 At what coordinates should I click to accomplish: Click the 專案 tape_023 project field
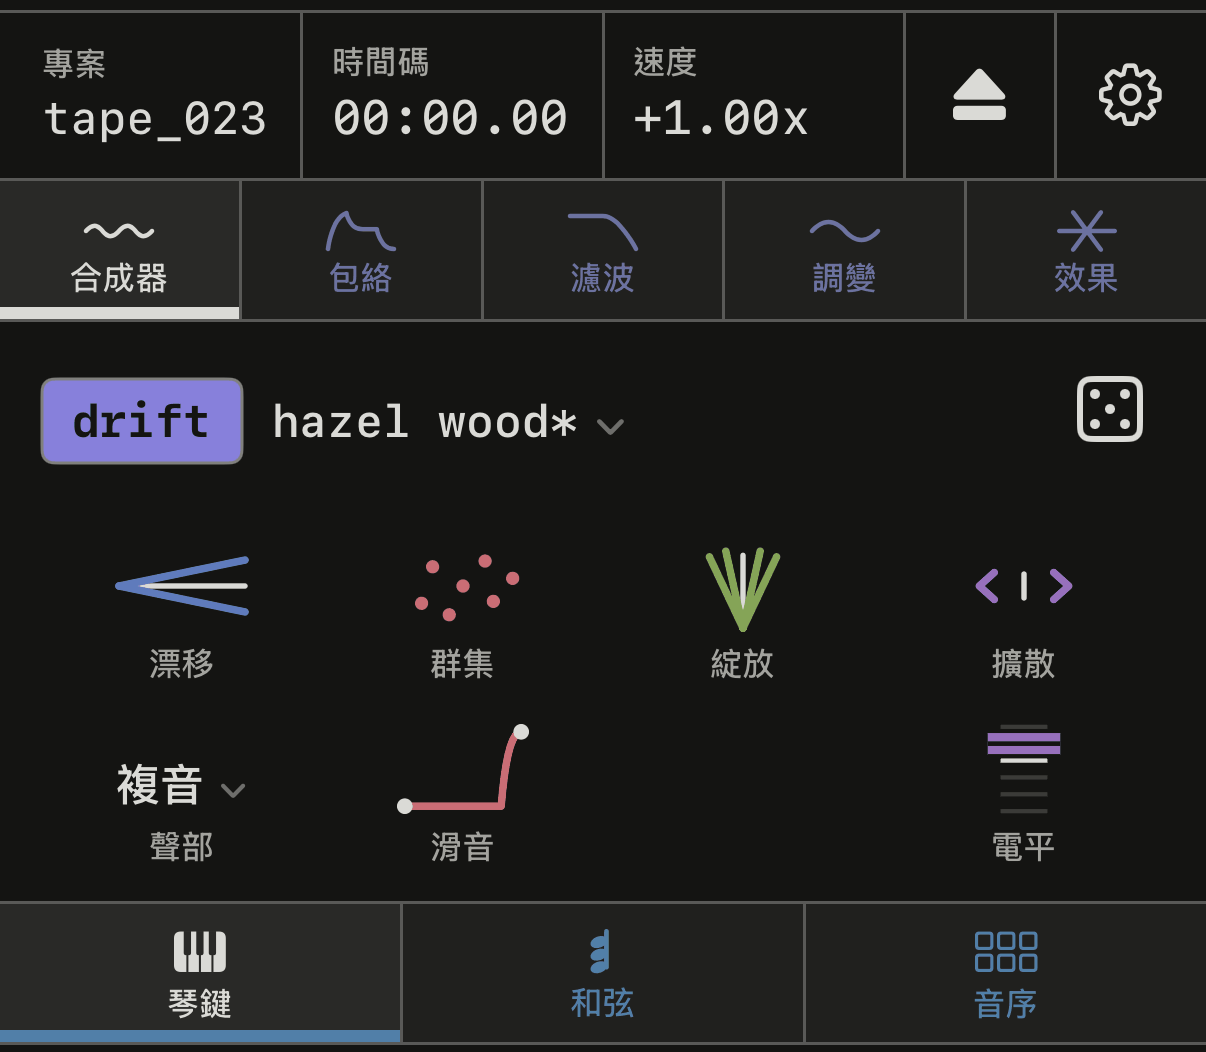coord(151,95)
